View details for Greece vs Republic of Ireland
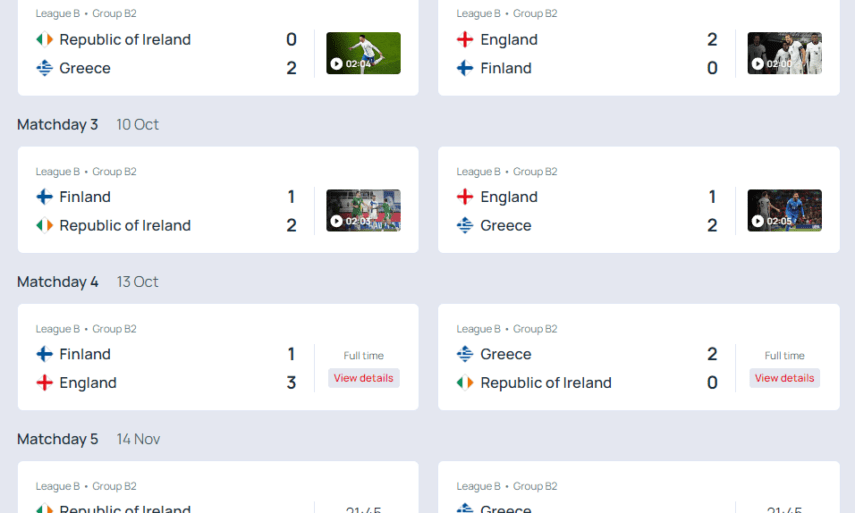855x513 pixels. [x=784, y=378]
